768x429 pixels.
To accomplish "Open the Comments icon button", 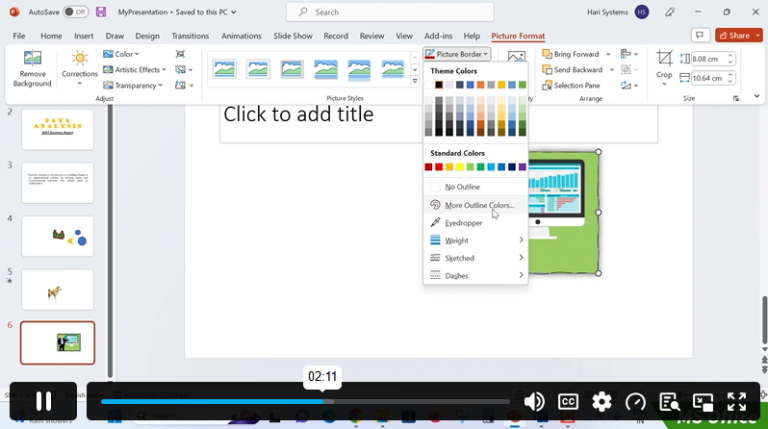I will point(700,35).
